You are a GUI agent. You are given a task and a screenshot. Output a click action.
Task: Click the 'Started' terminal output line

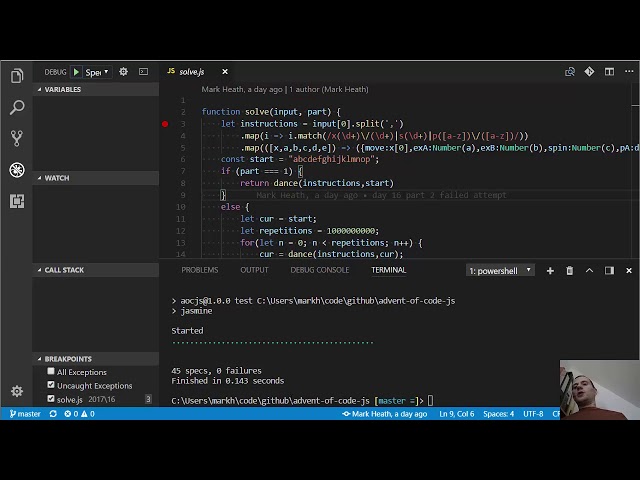187,331
